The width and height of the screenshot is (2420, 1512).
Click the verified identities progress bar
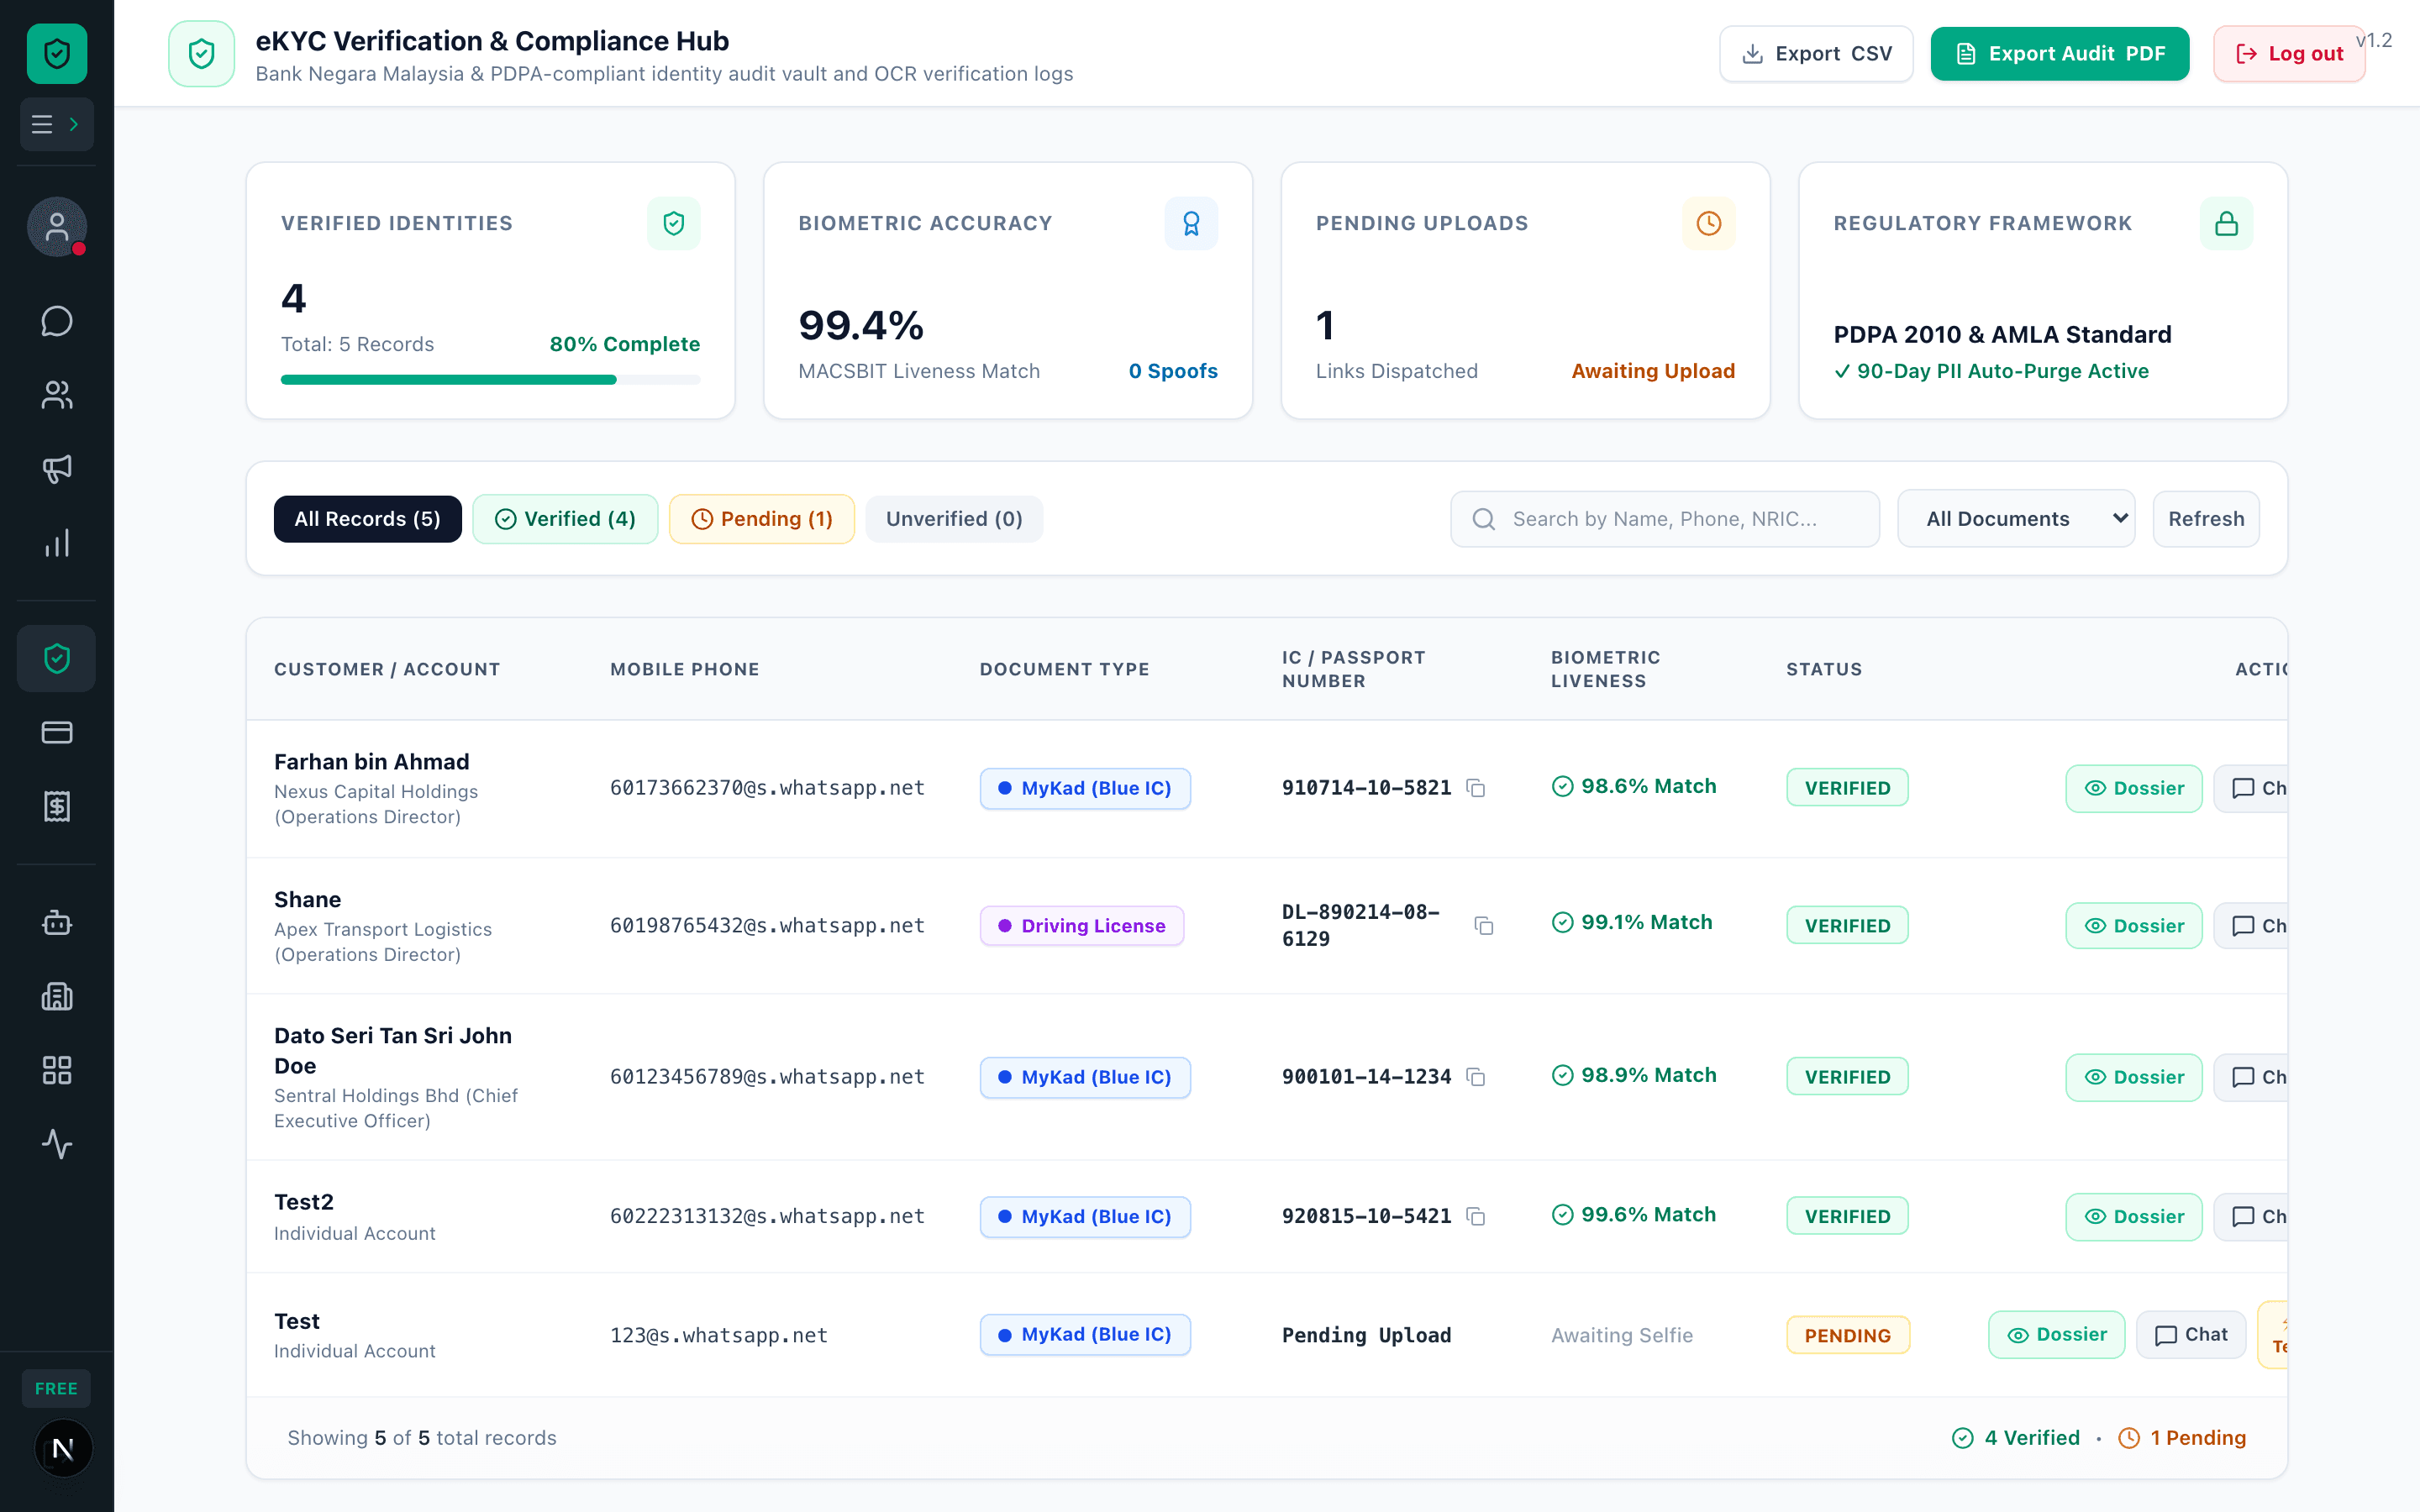(490, 380)
